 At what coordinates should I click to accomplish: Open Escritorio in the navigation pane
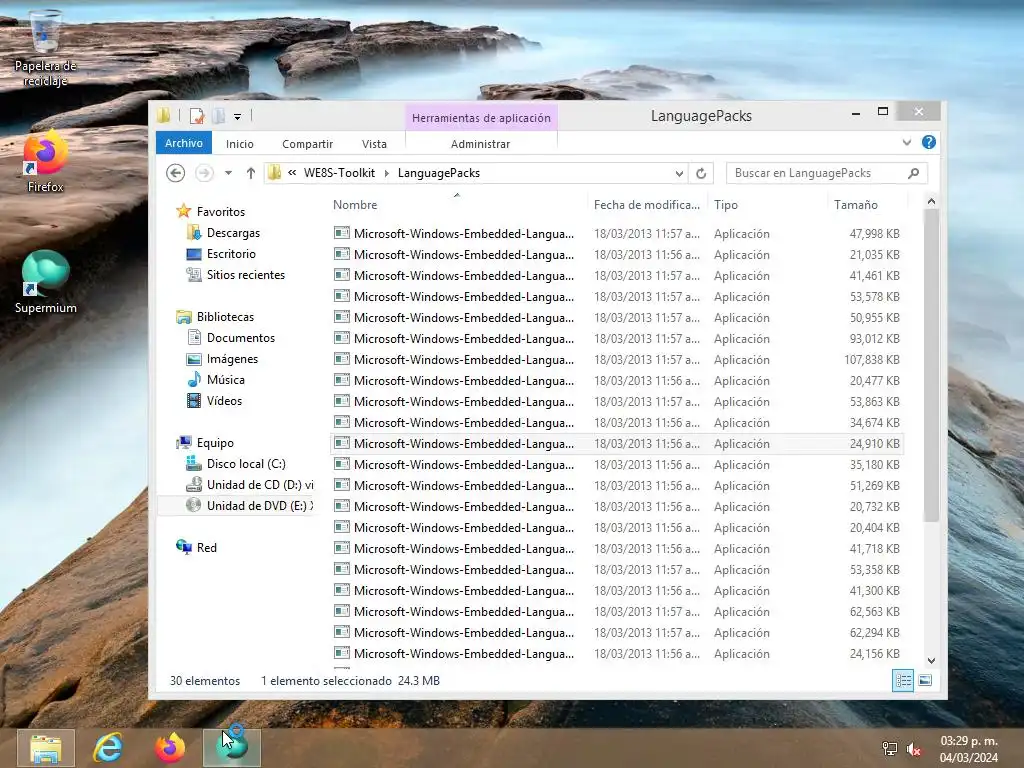point(231,254)
